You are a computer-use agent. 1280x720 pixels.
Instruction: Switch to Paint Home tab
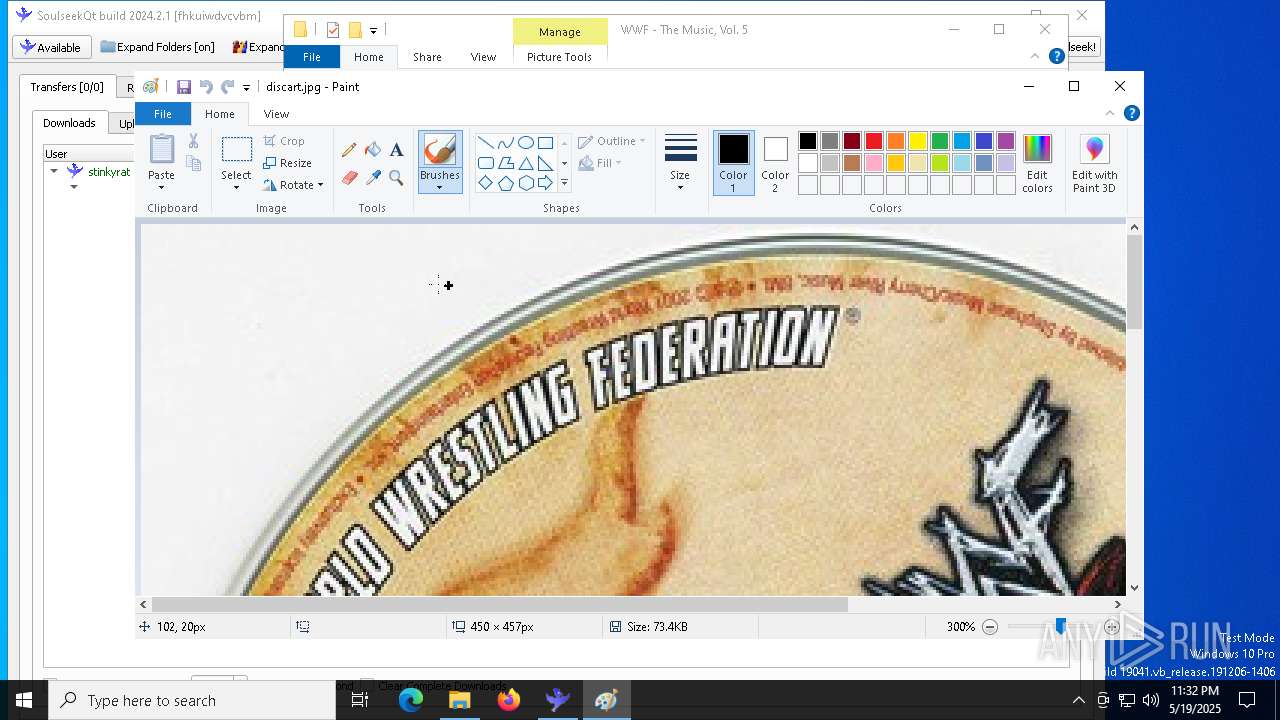[x=220, y=114]
